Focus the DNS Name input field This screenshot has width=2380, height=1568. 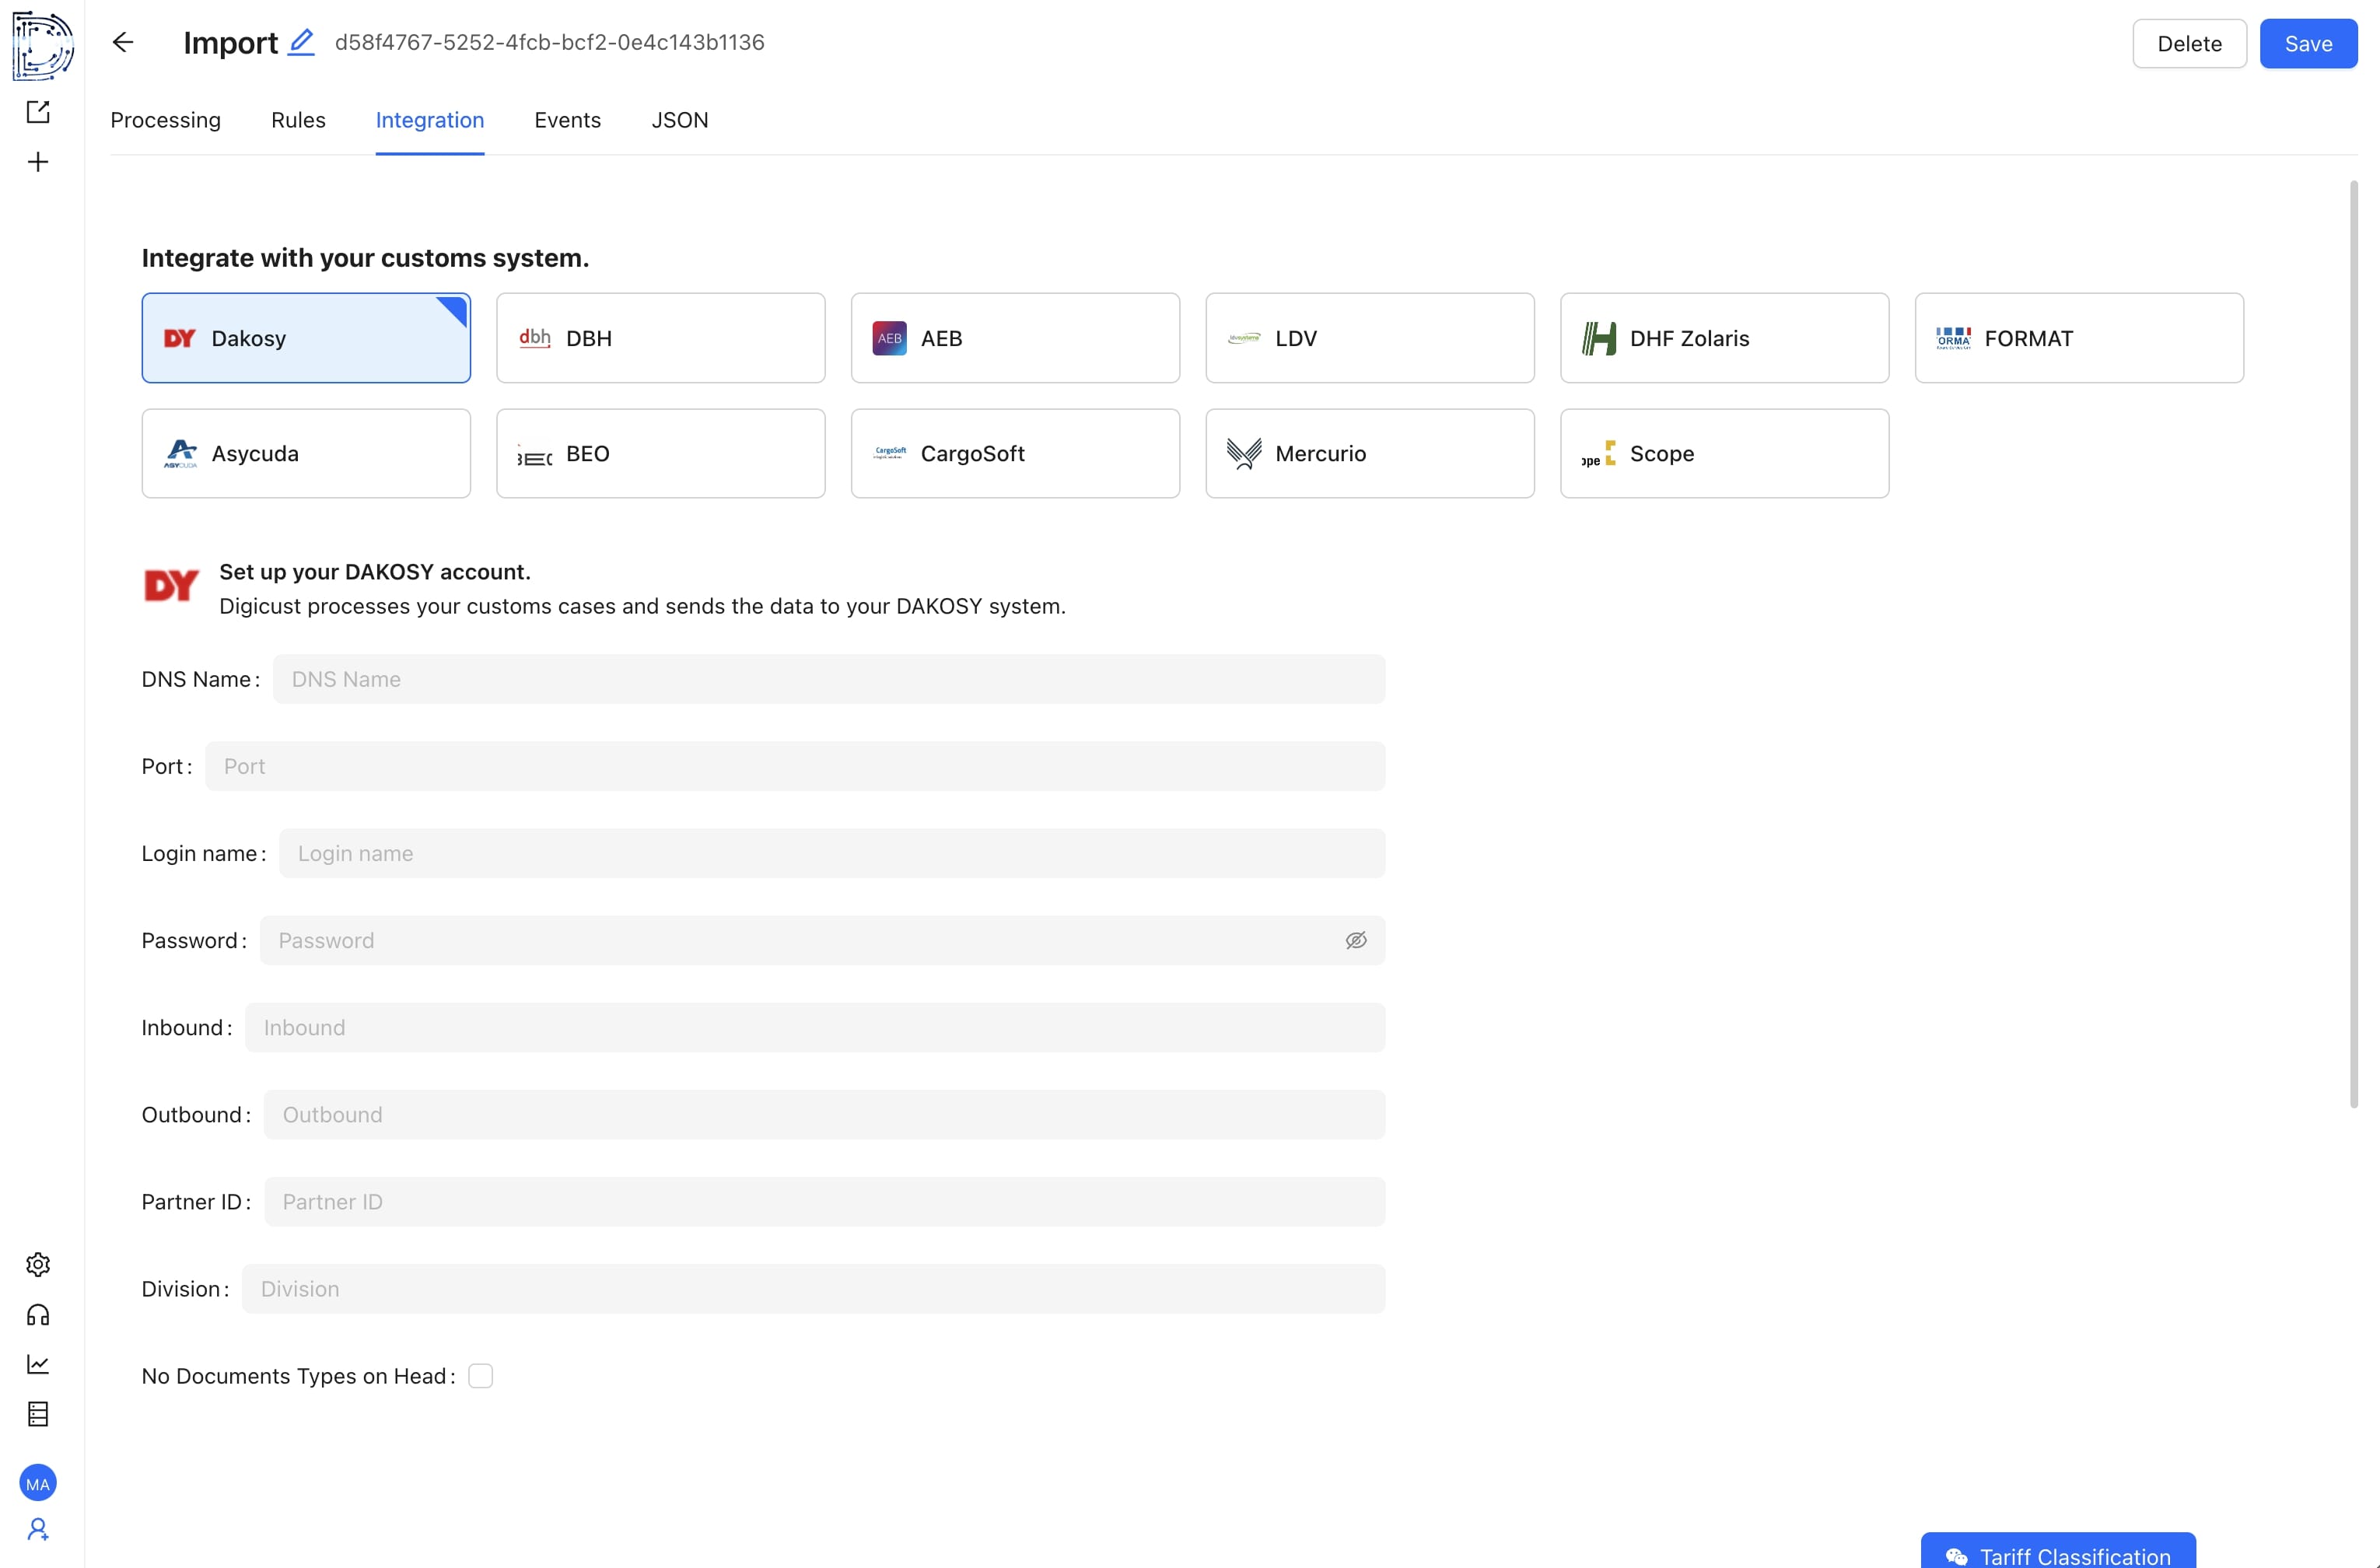tap(829, 679)
